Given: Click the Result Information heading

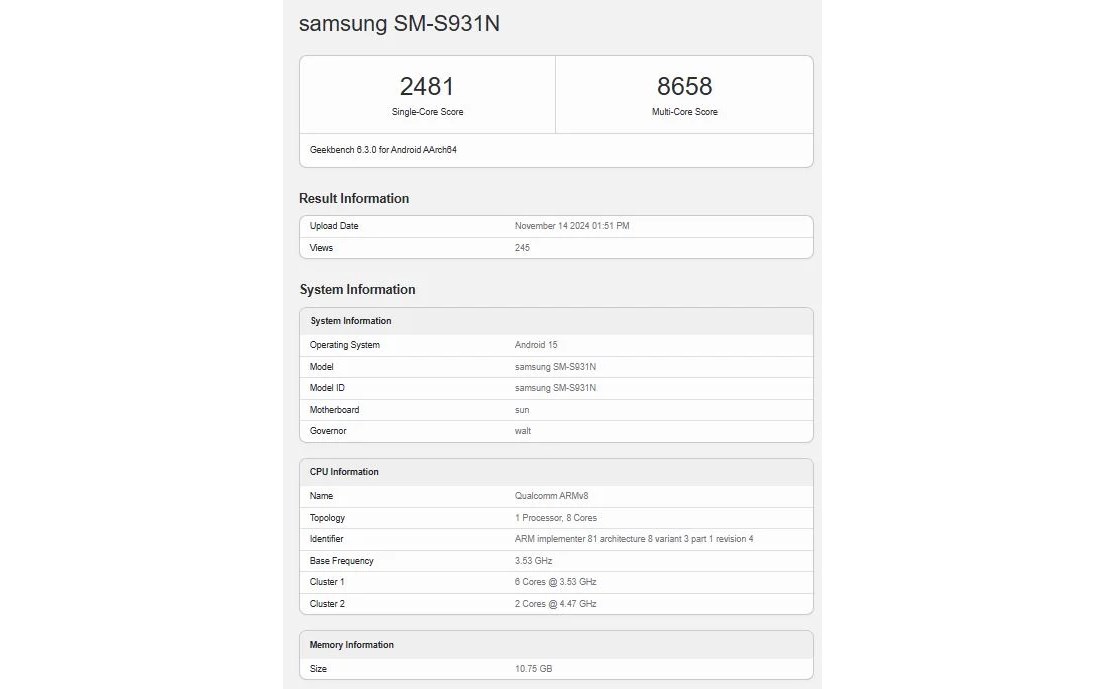Looking at the screenshot, I should point(353,198).
